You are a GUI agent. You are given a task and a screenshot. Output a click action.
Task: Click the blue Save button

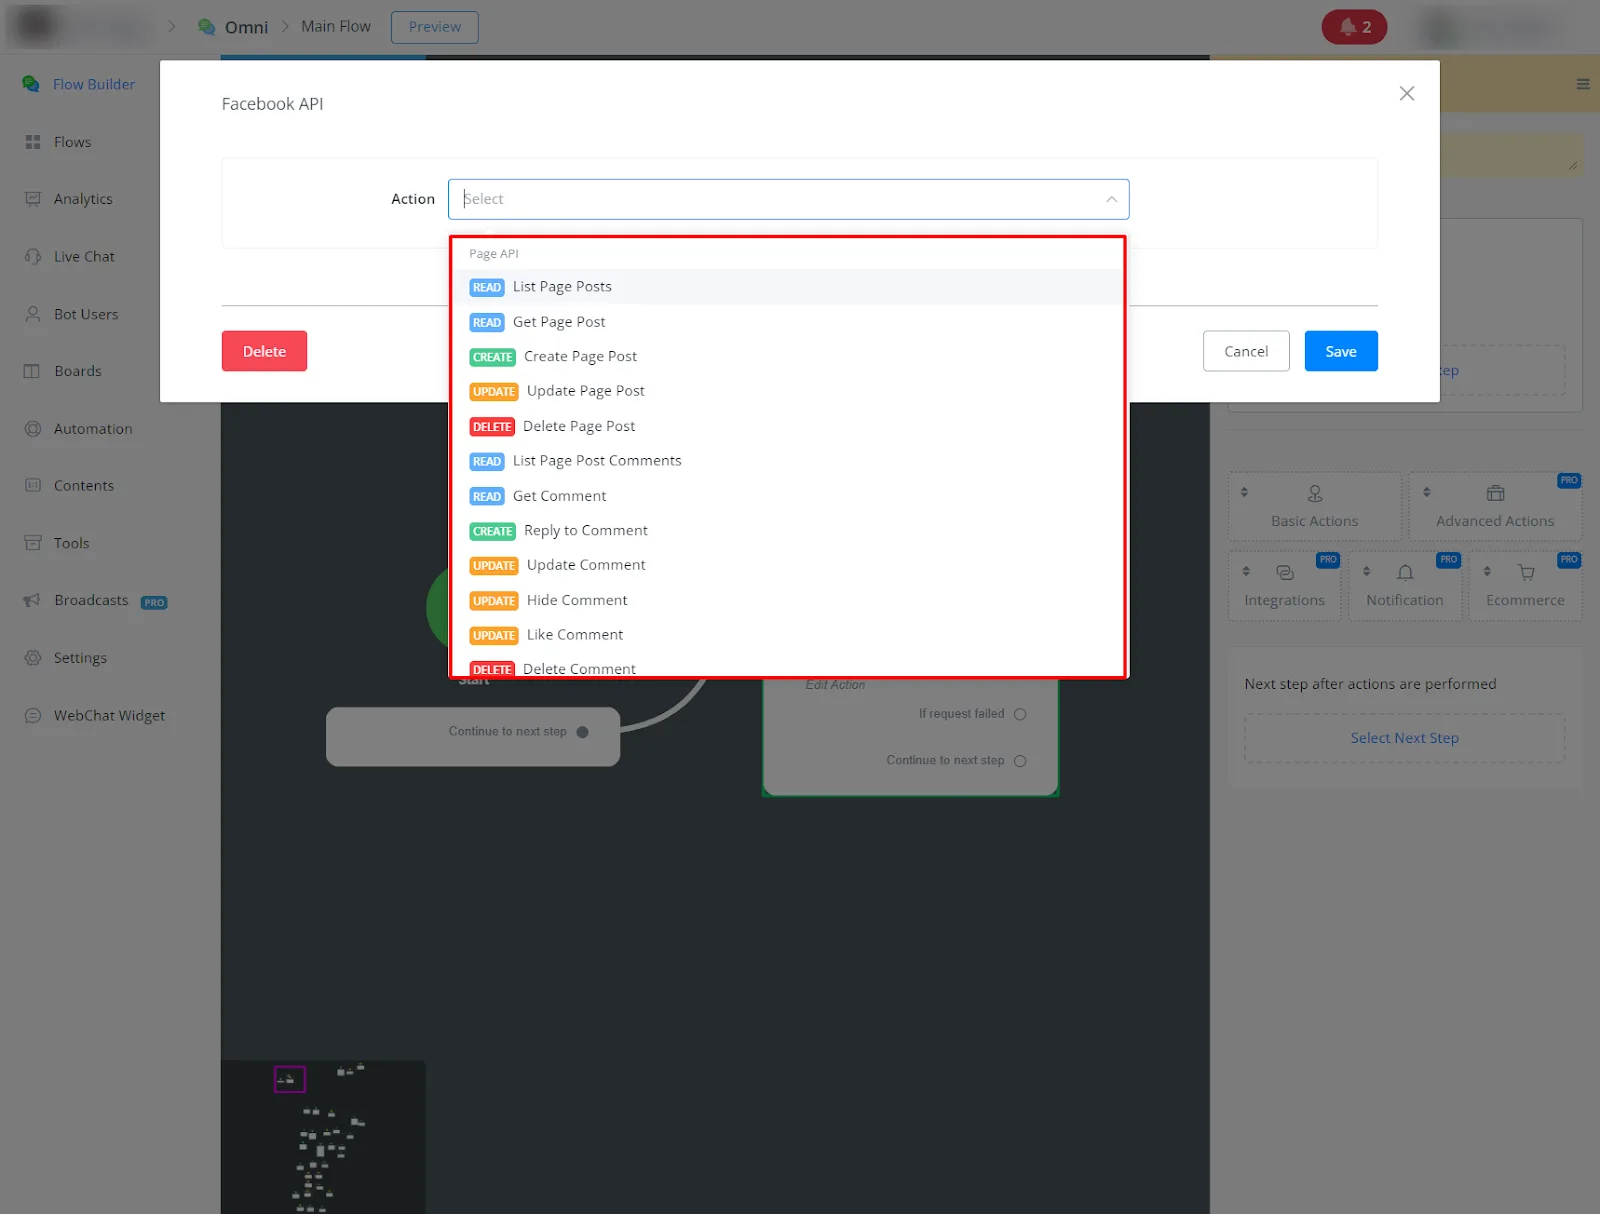[1341, 351]
